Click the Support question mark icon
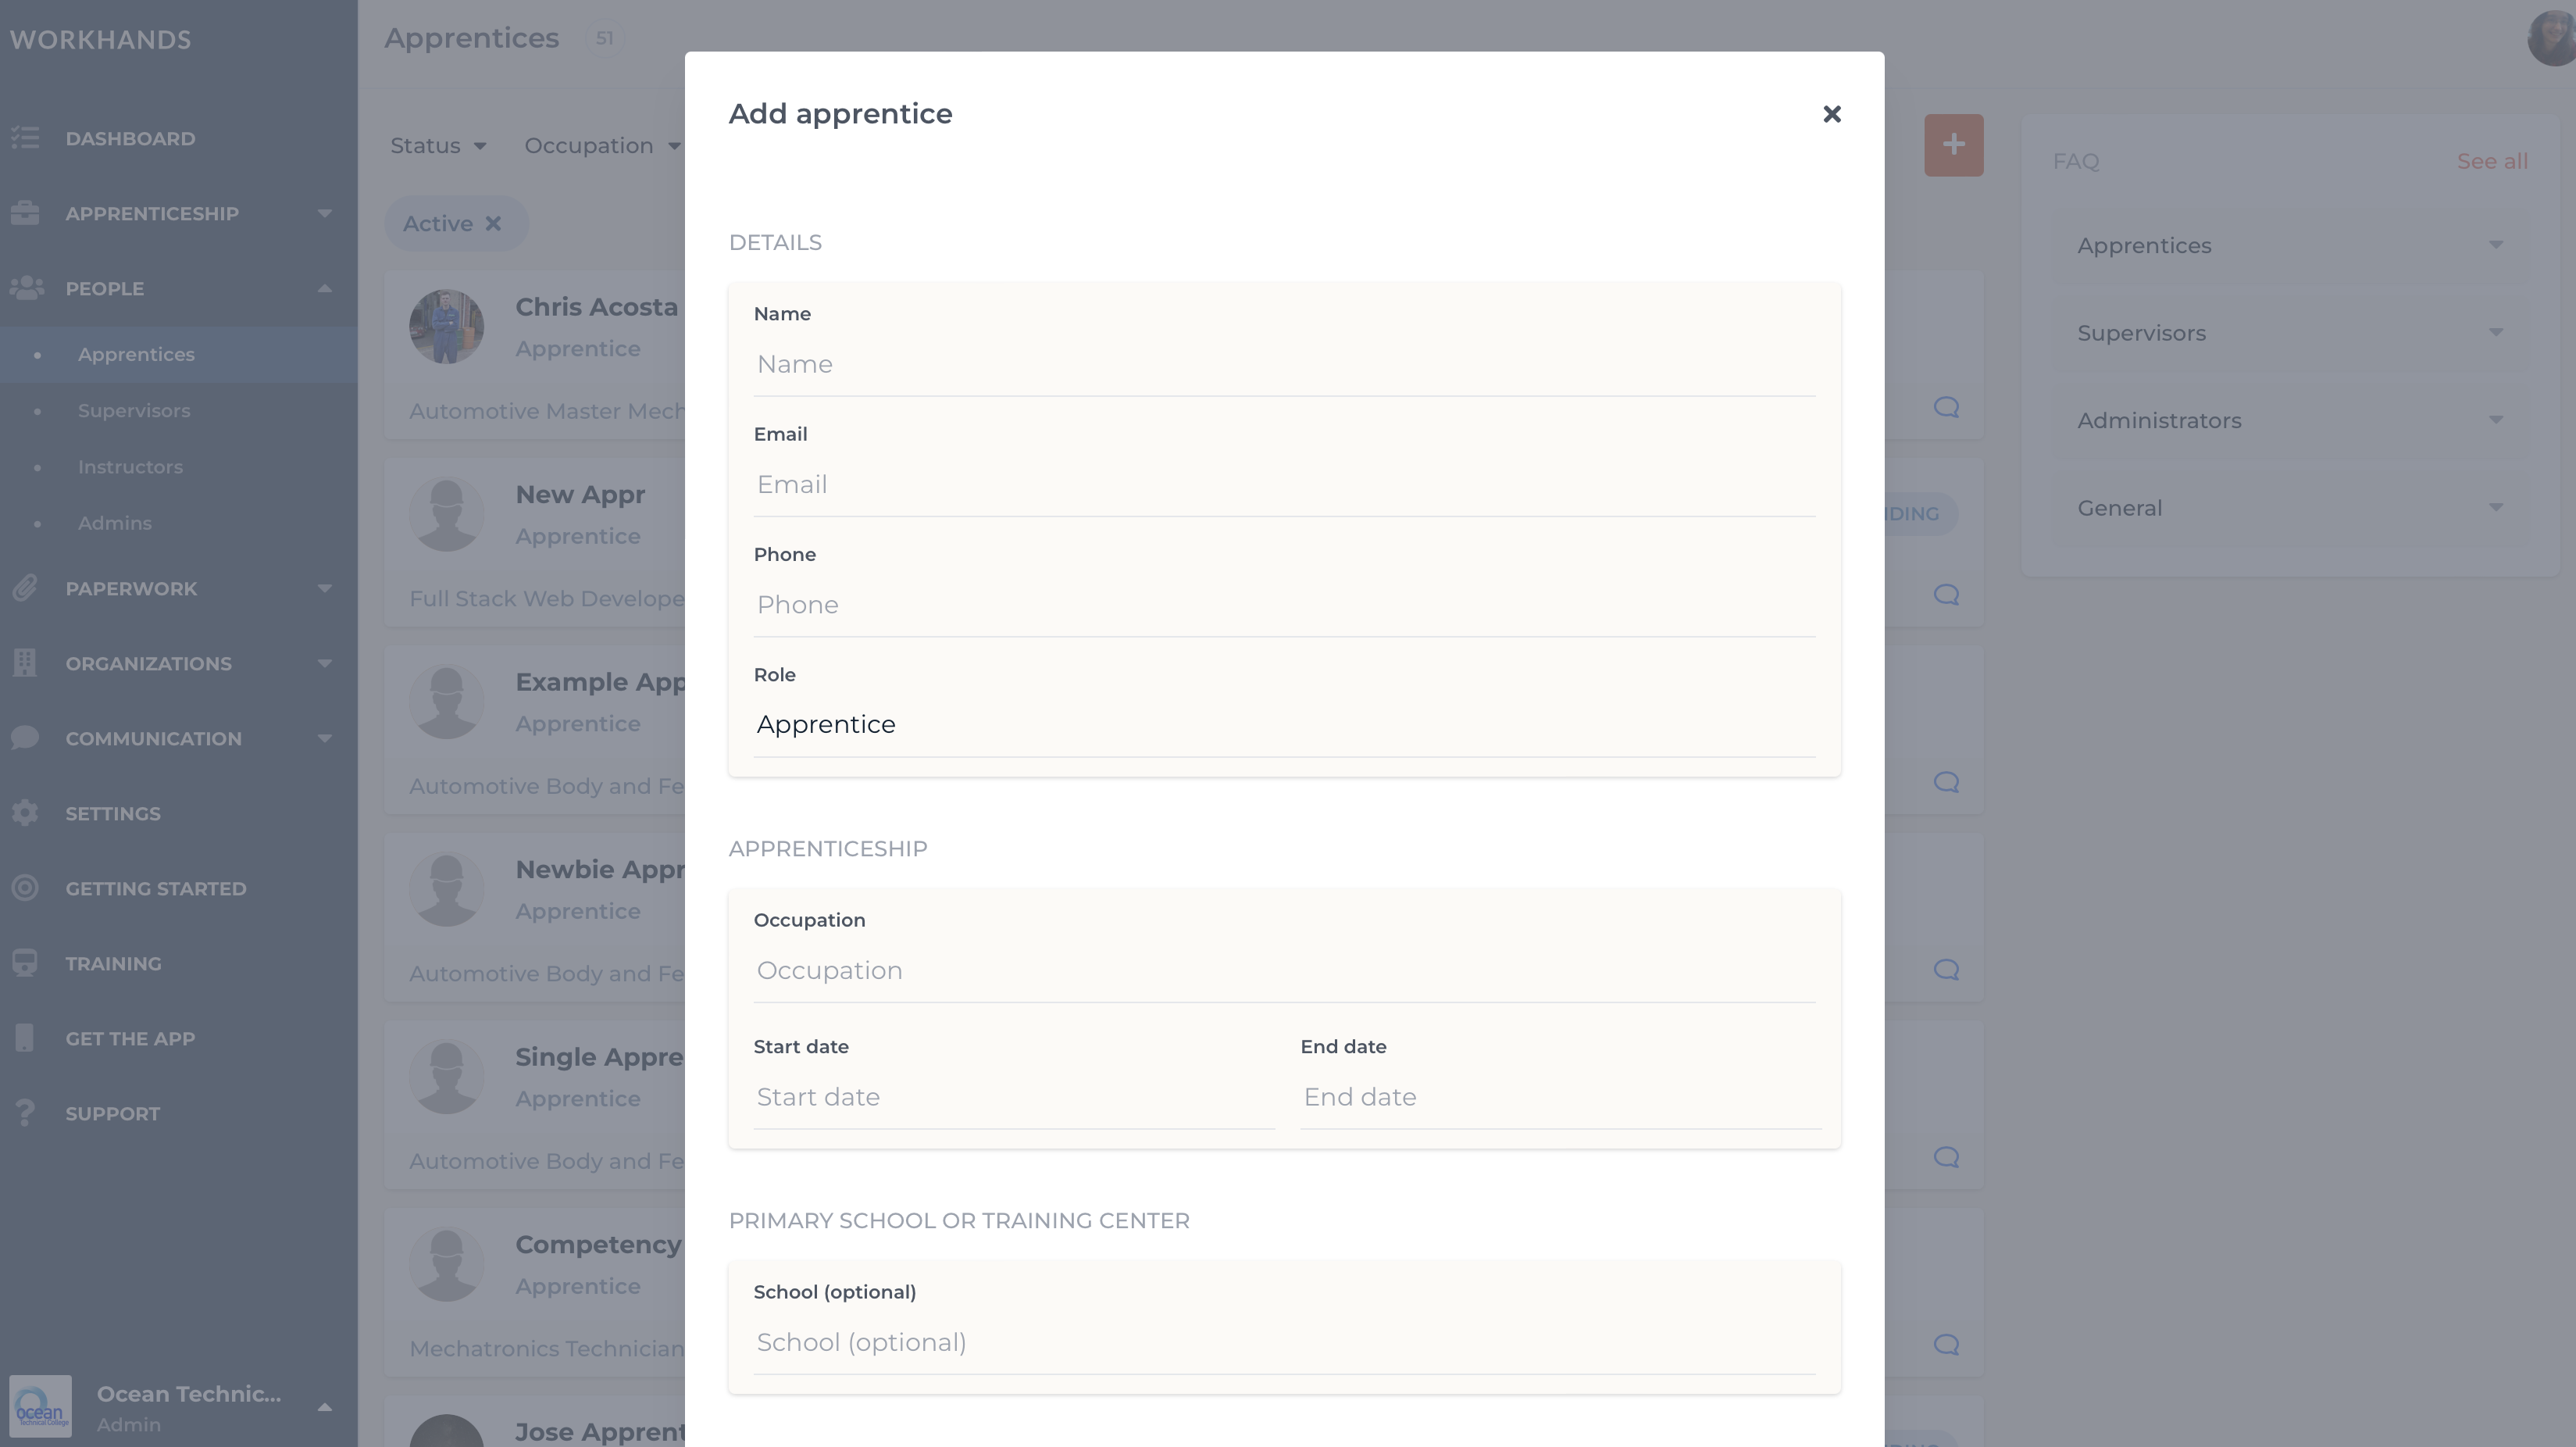This screenshot has width=2576, height=1447. [25, 1113]
